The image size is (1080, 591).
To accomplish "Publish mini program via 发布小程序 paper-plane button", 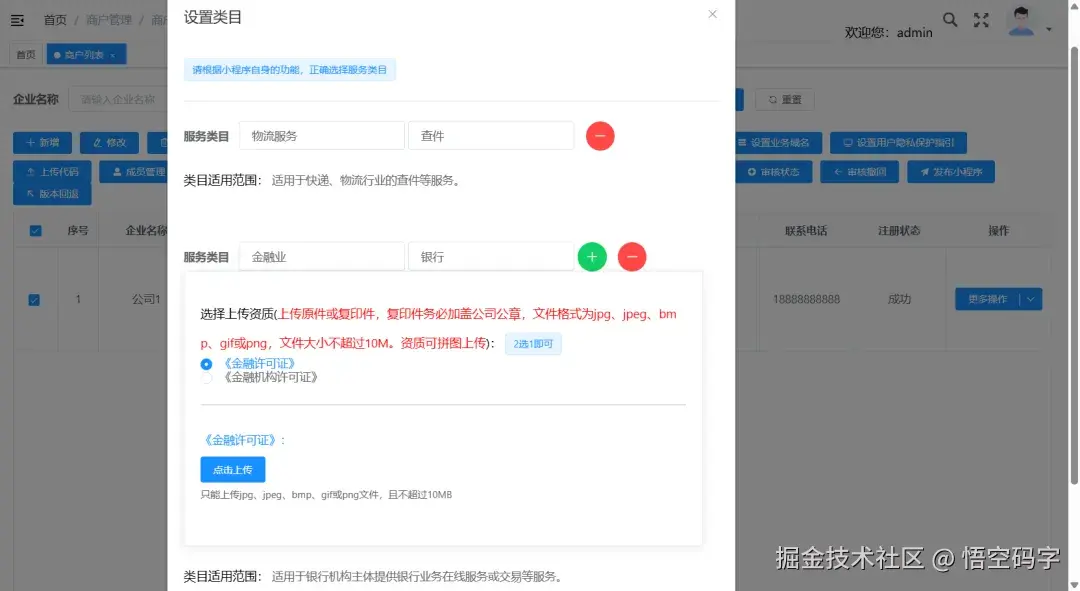I will pos(951,171).
